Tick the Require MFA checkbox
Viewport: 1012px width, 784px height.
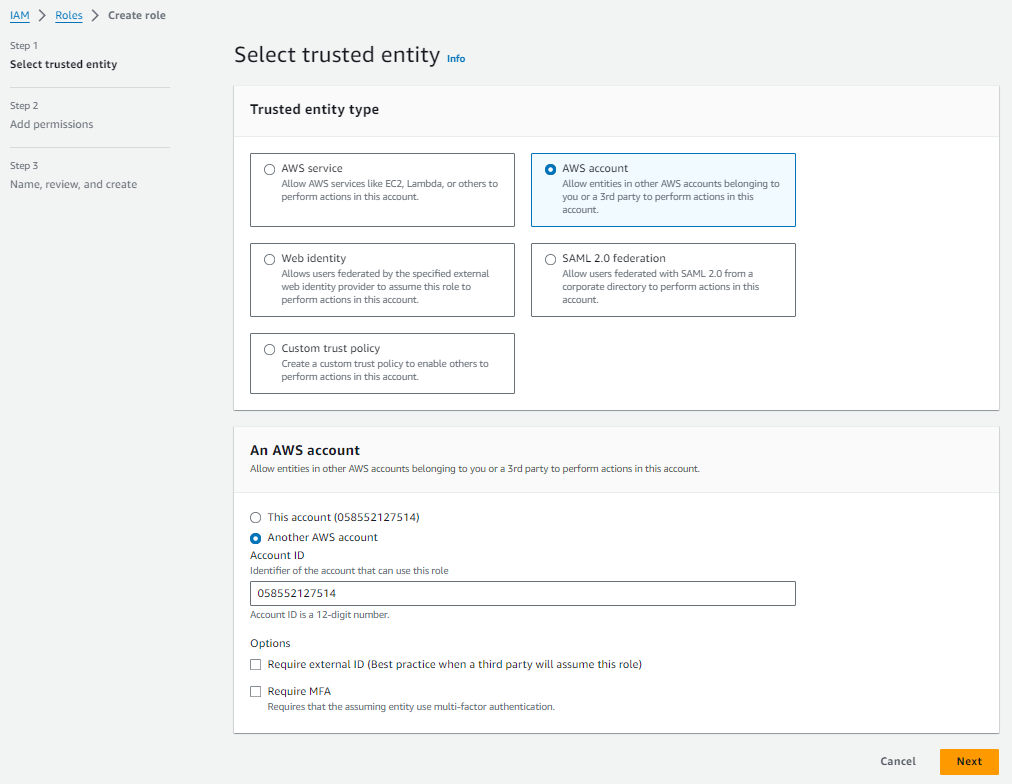(x=256, y=691)
